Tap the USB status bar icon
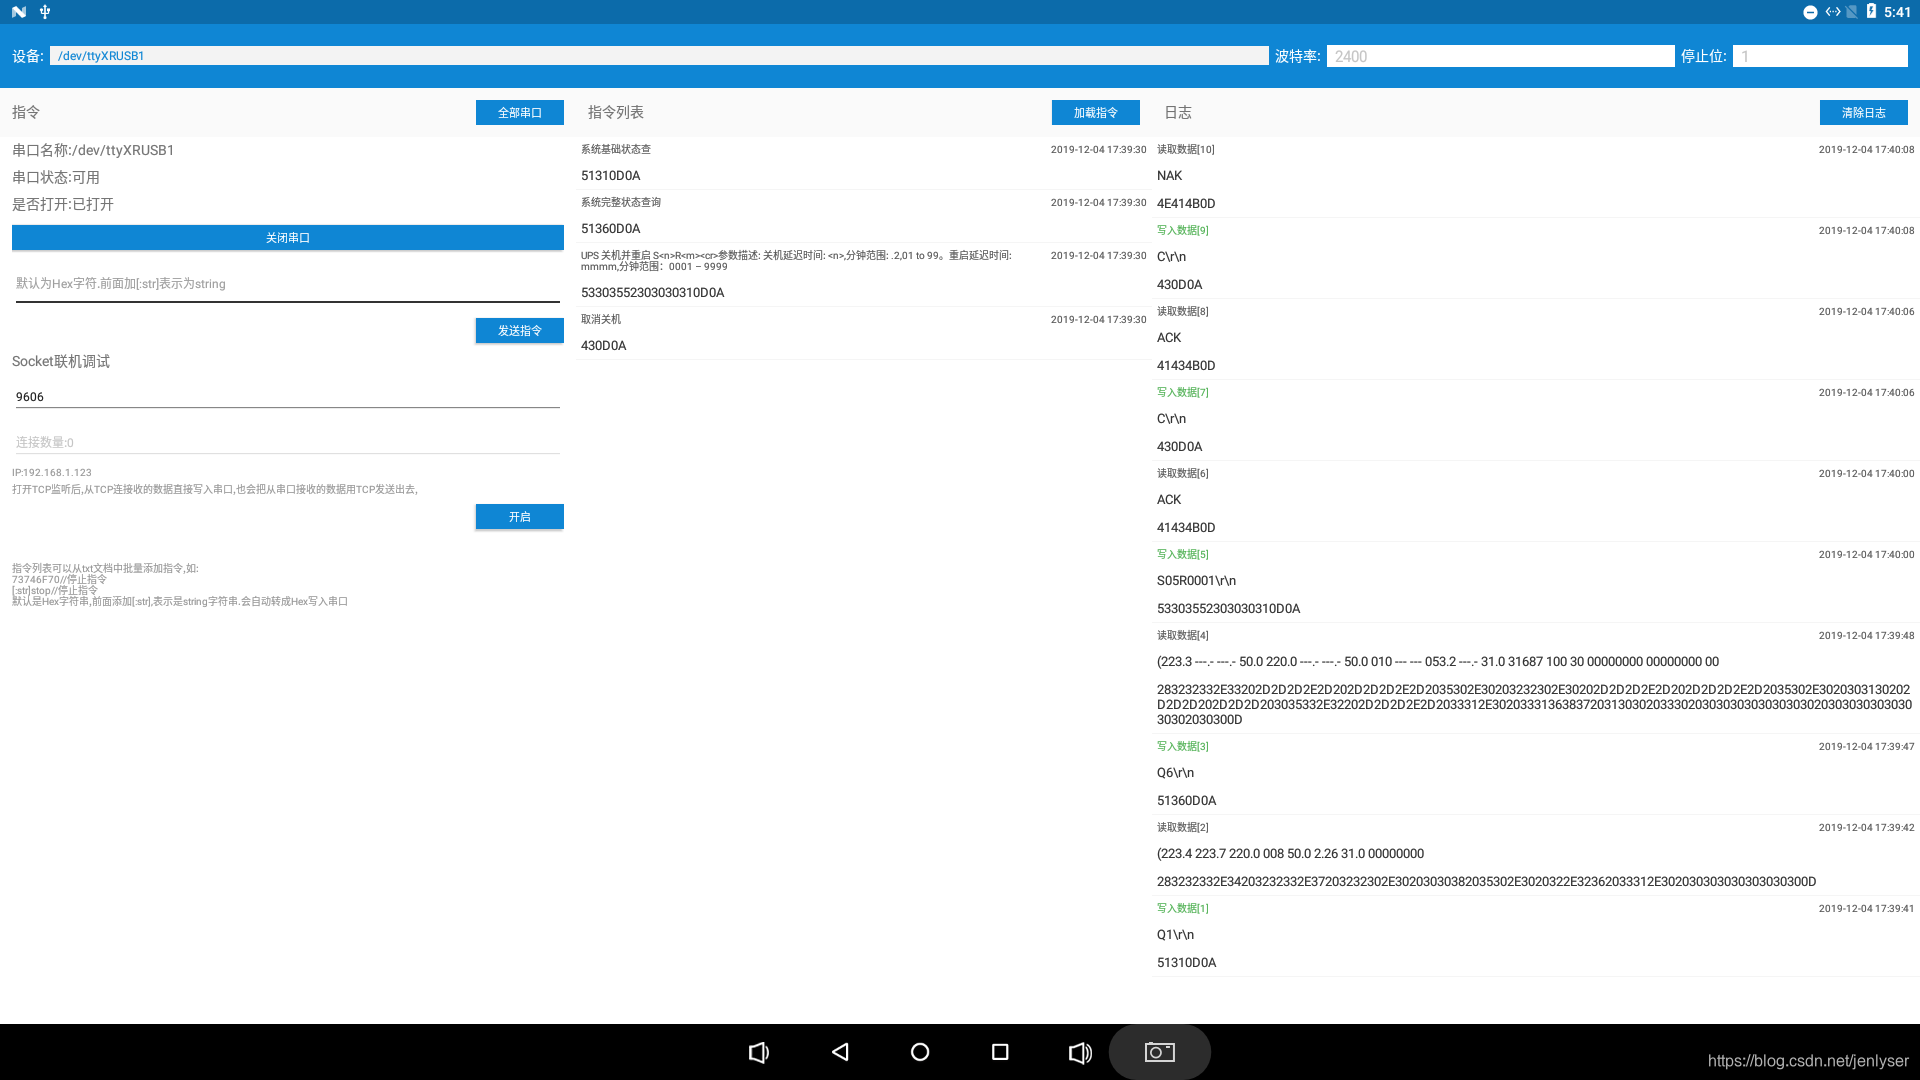This screenshot has height=1080, width=1920. click(44, 12)
